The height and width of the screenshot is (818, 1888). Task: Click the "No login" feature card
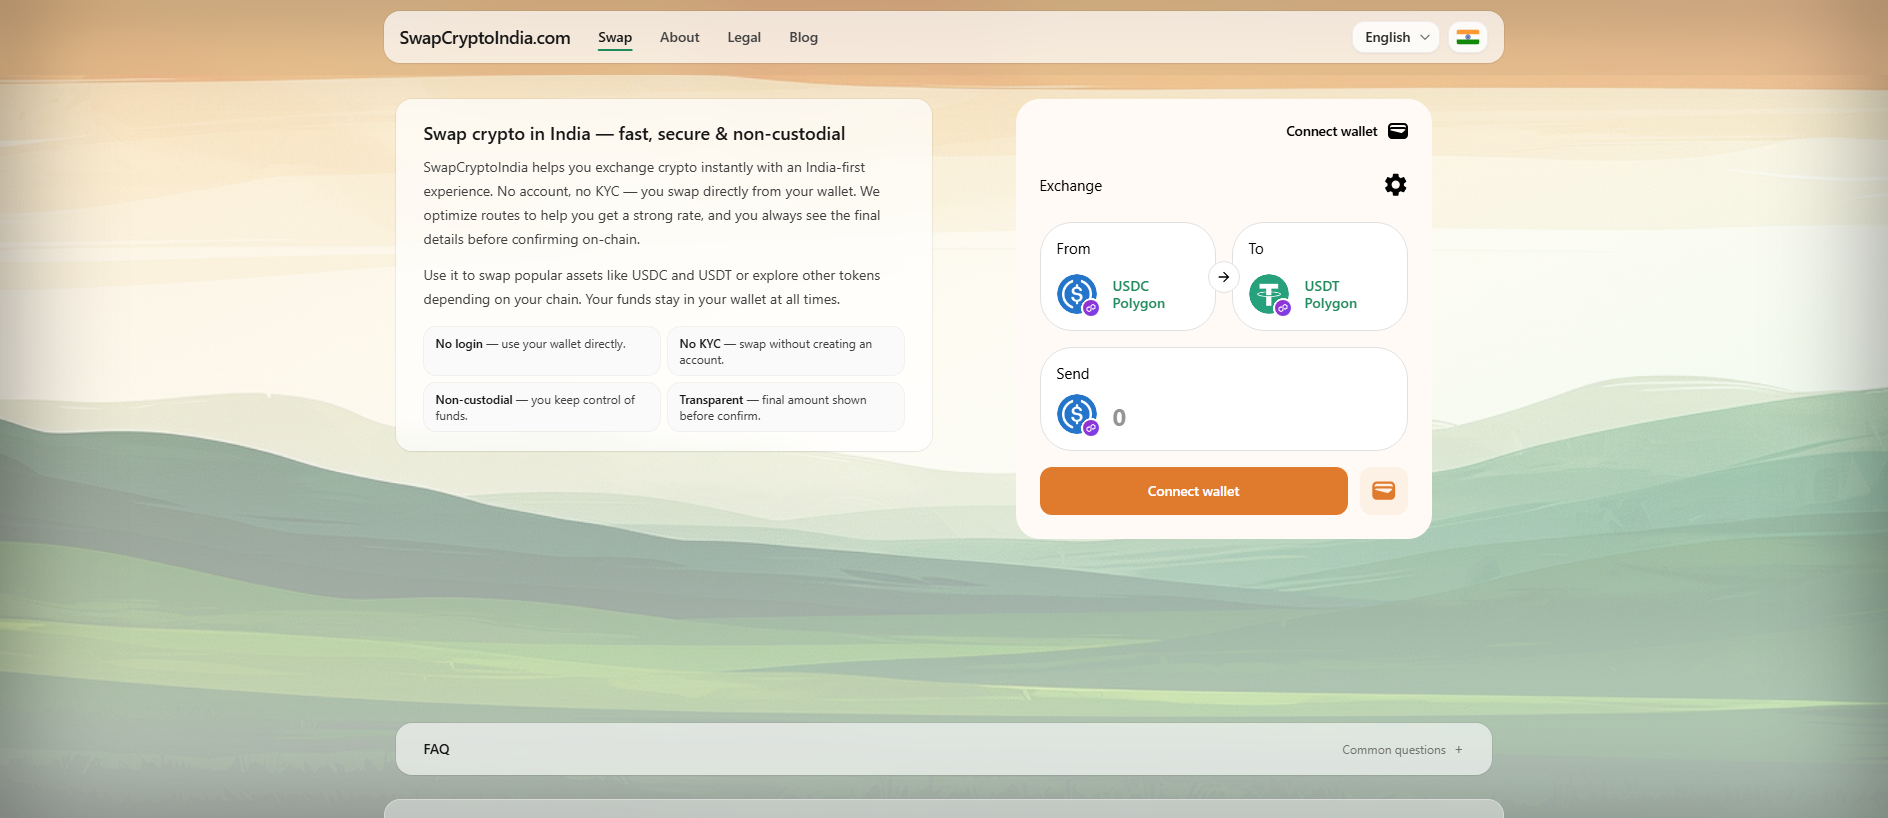tap(542, 351)
